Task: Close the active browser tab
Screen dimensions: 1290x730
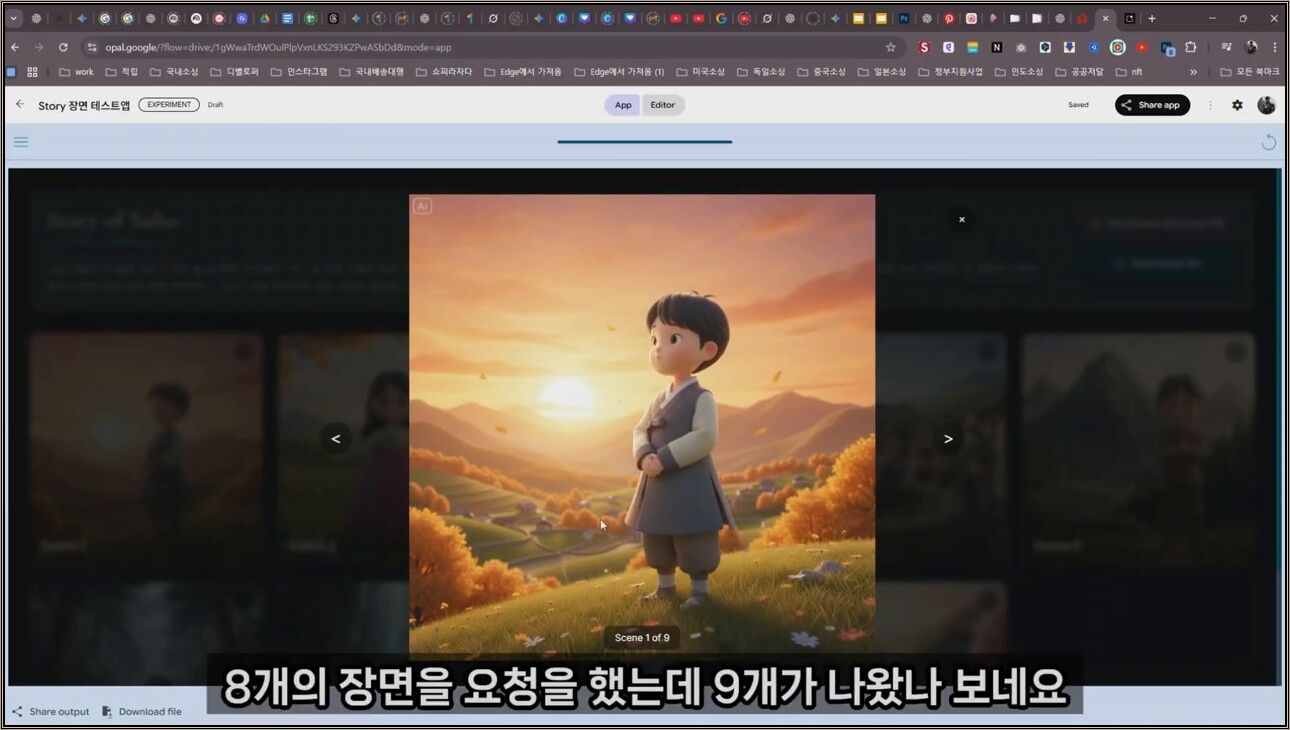Action: coord(1105,18)
